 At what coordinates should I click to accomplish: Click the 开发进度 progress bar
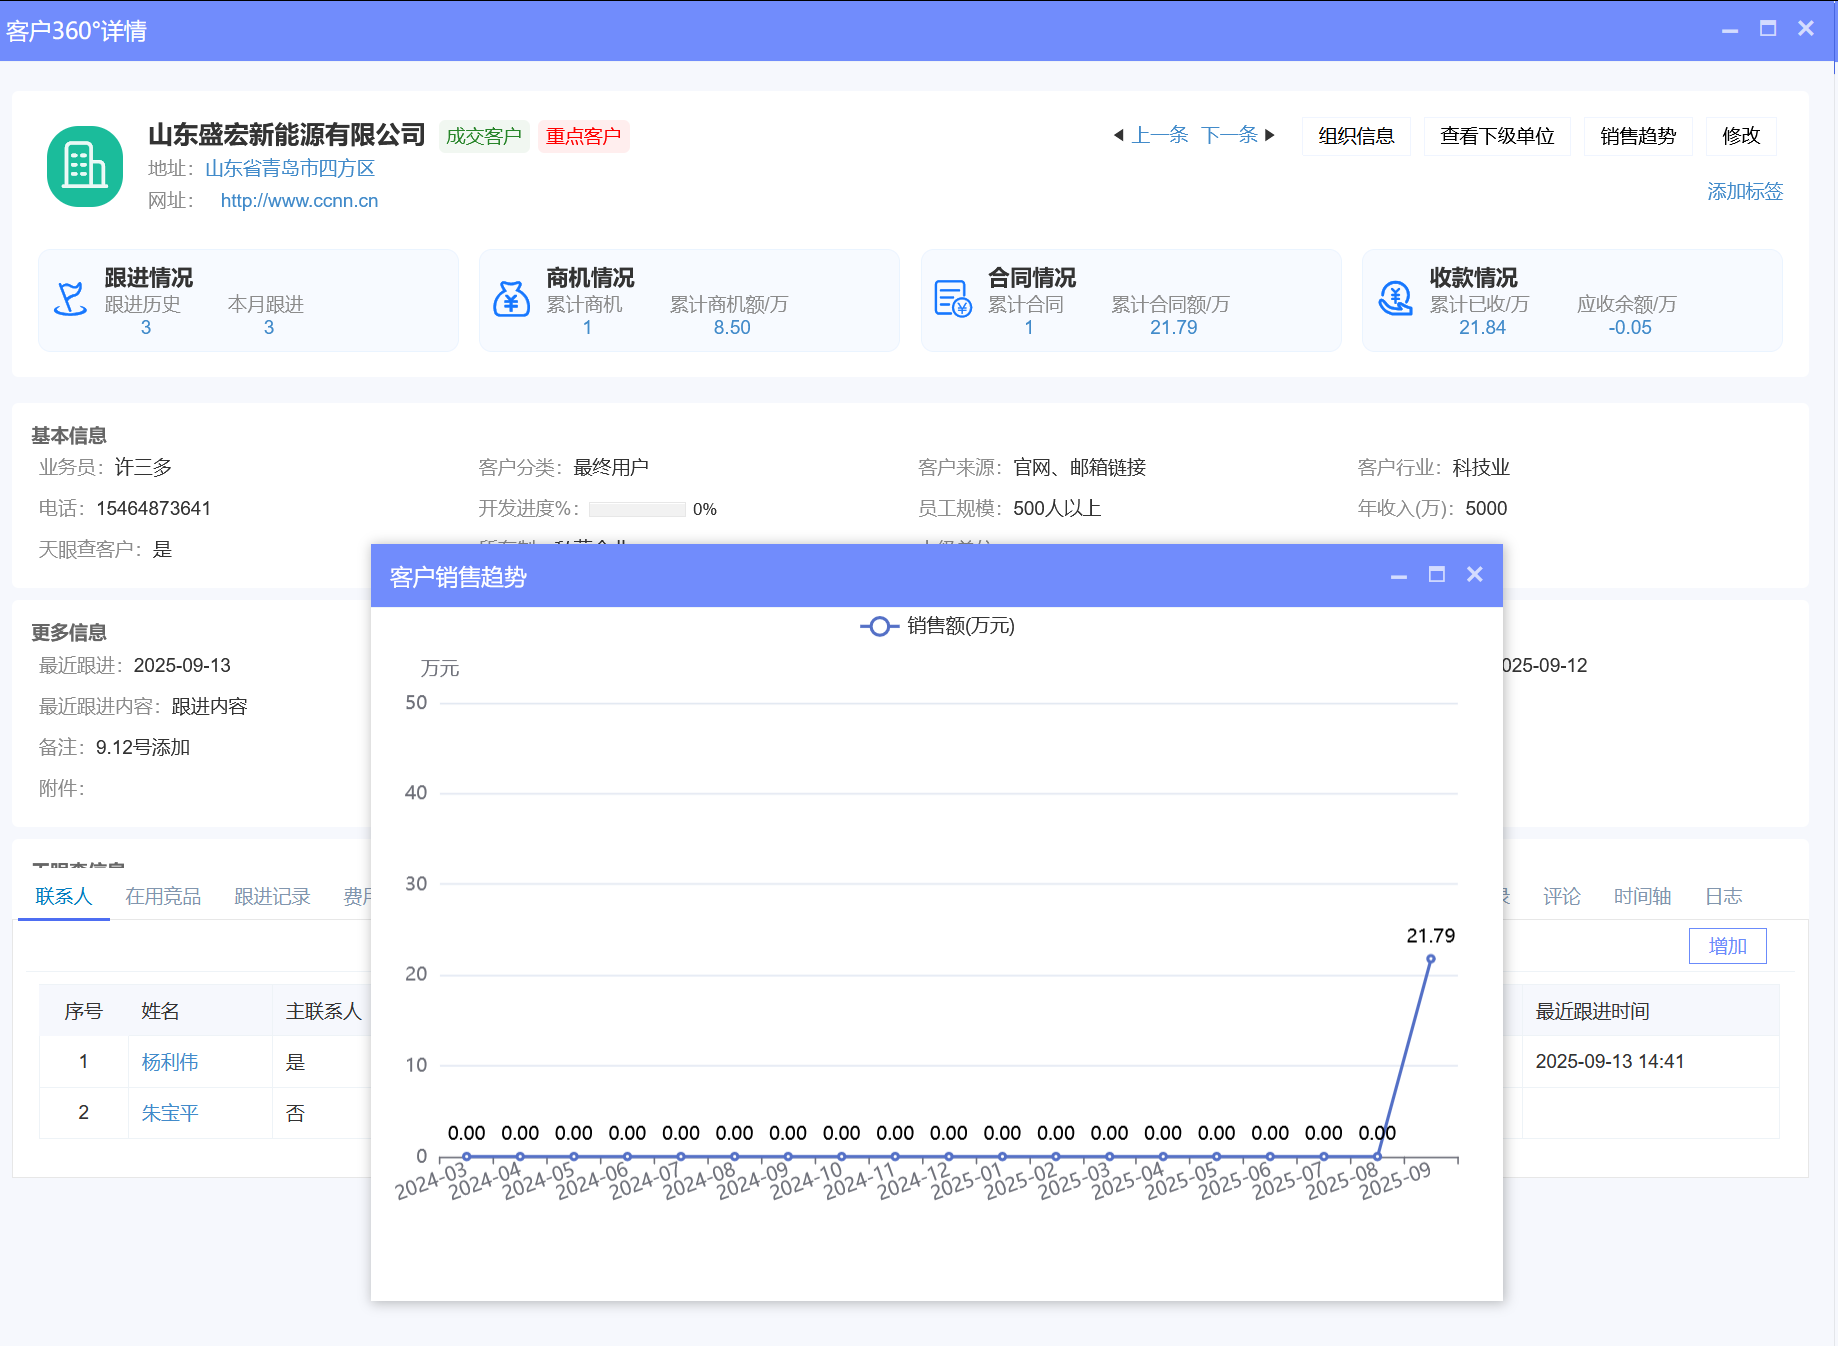click(637, 508)
